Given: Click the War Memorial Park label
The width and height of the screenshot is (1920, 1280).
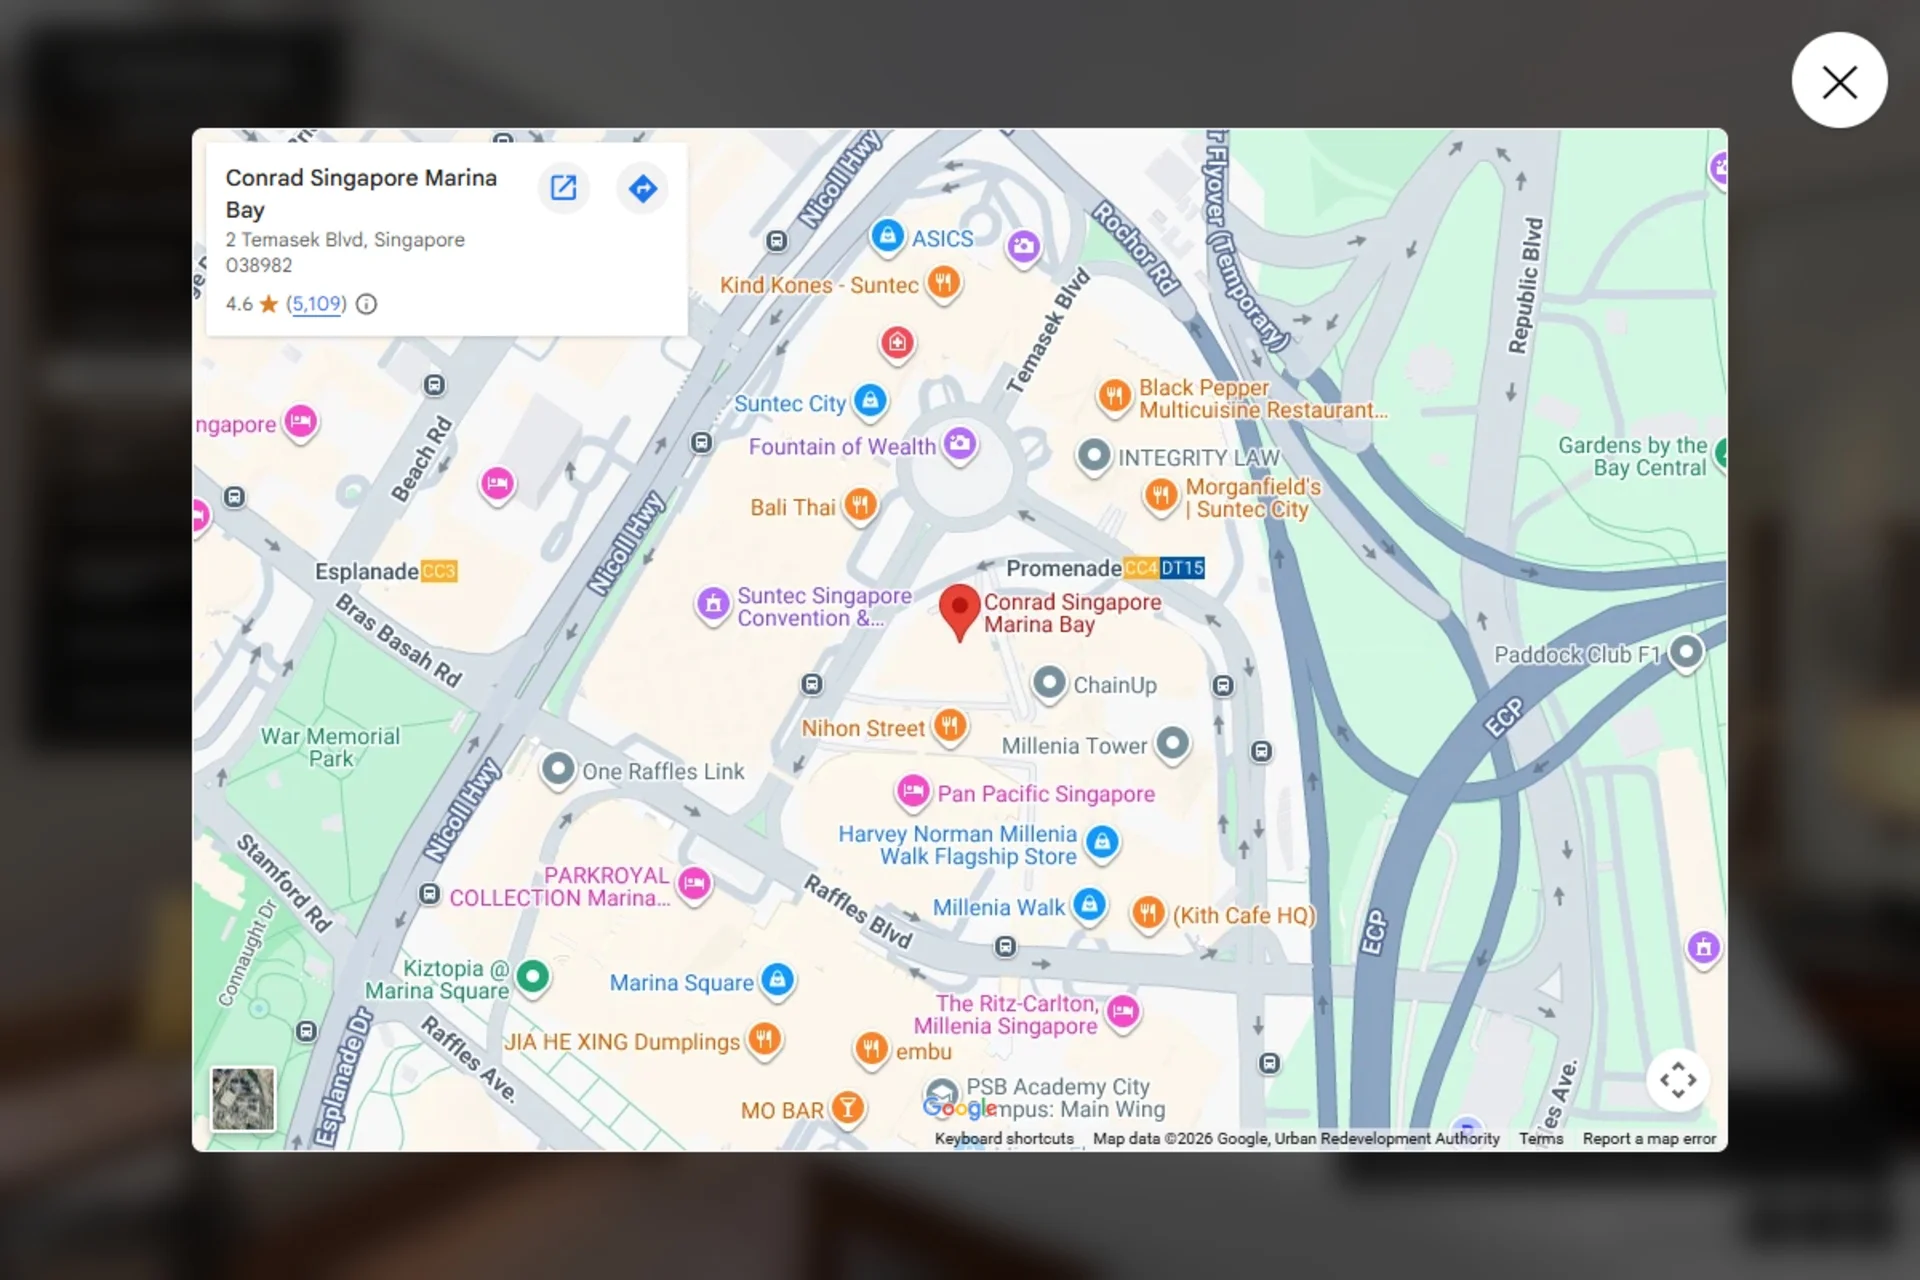Looking at the screenshot, I should click(330, 747).
